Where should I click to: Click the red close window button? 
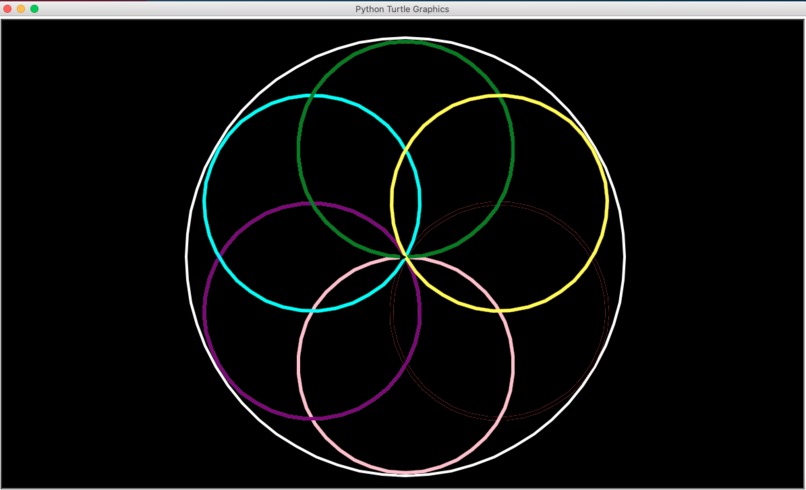tap(7, 9)
